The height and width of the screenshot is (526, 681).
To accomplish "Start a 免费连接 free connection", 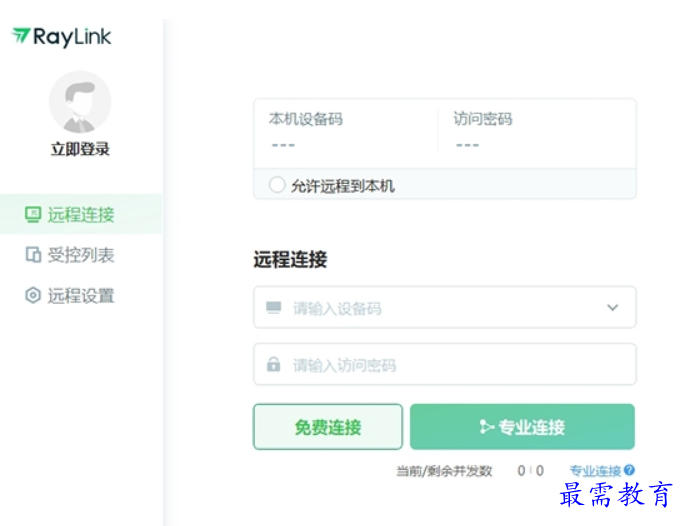I will coord(328,427).
